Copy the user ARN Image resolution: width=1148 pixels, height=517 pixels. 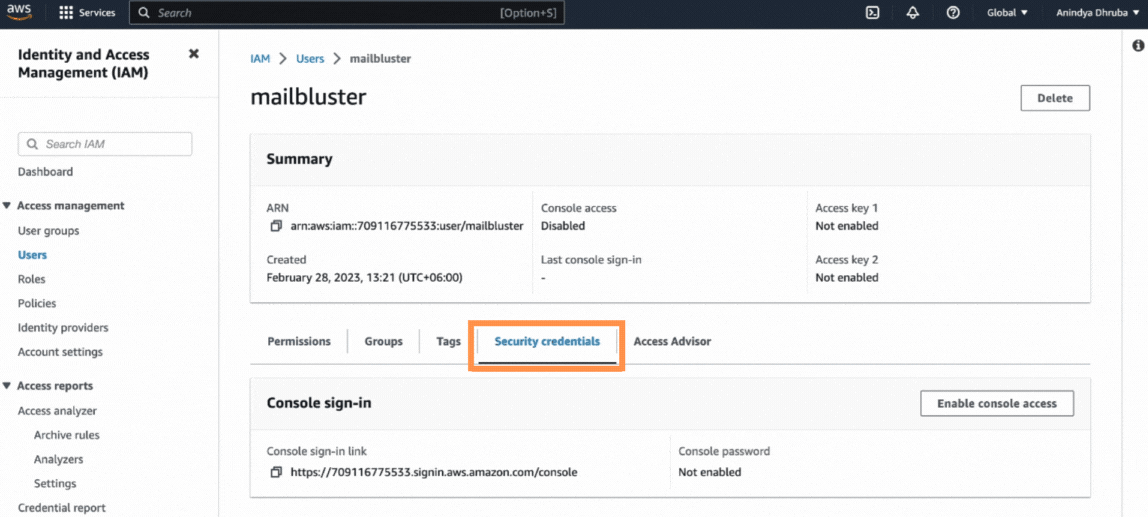click(x=275, y=226)
